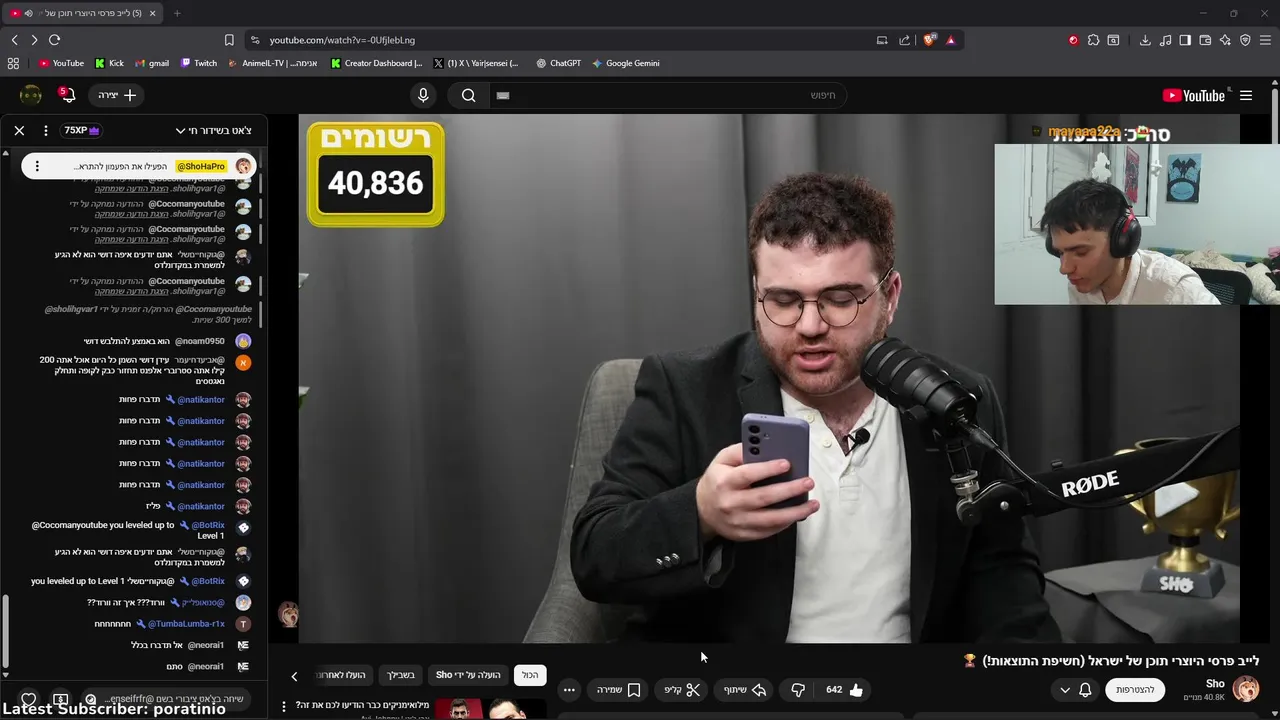Open the gmail bookmark
1280x720 pixels.
(152, 63)
